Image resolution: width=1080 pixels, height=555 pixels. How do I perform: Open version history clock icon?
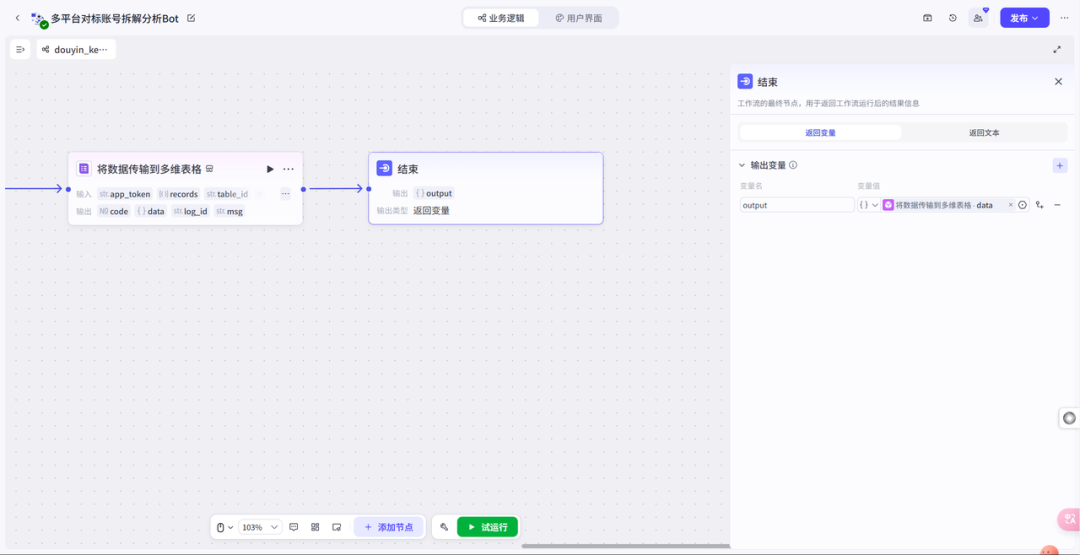953,18
